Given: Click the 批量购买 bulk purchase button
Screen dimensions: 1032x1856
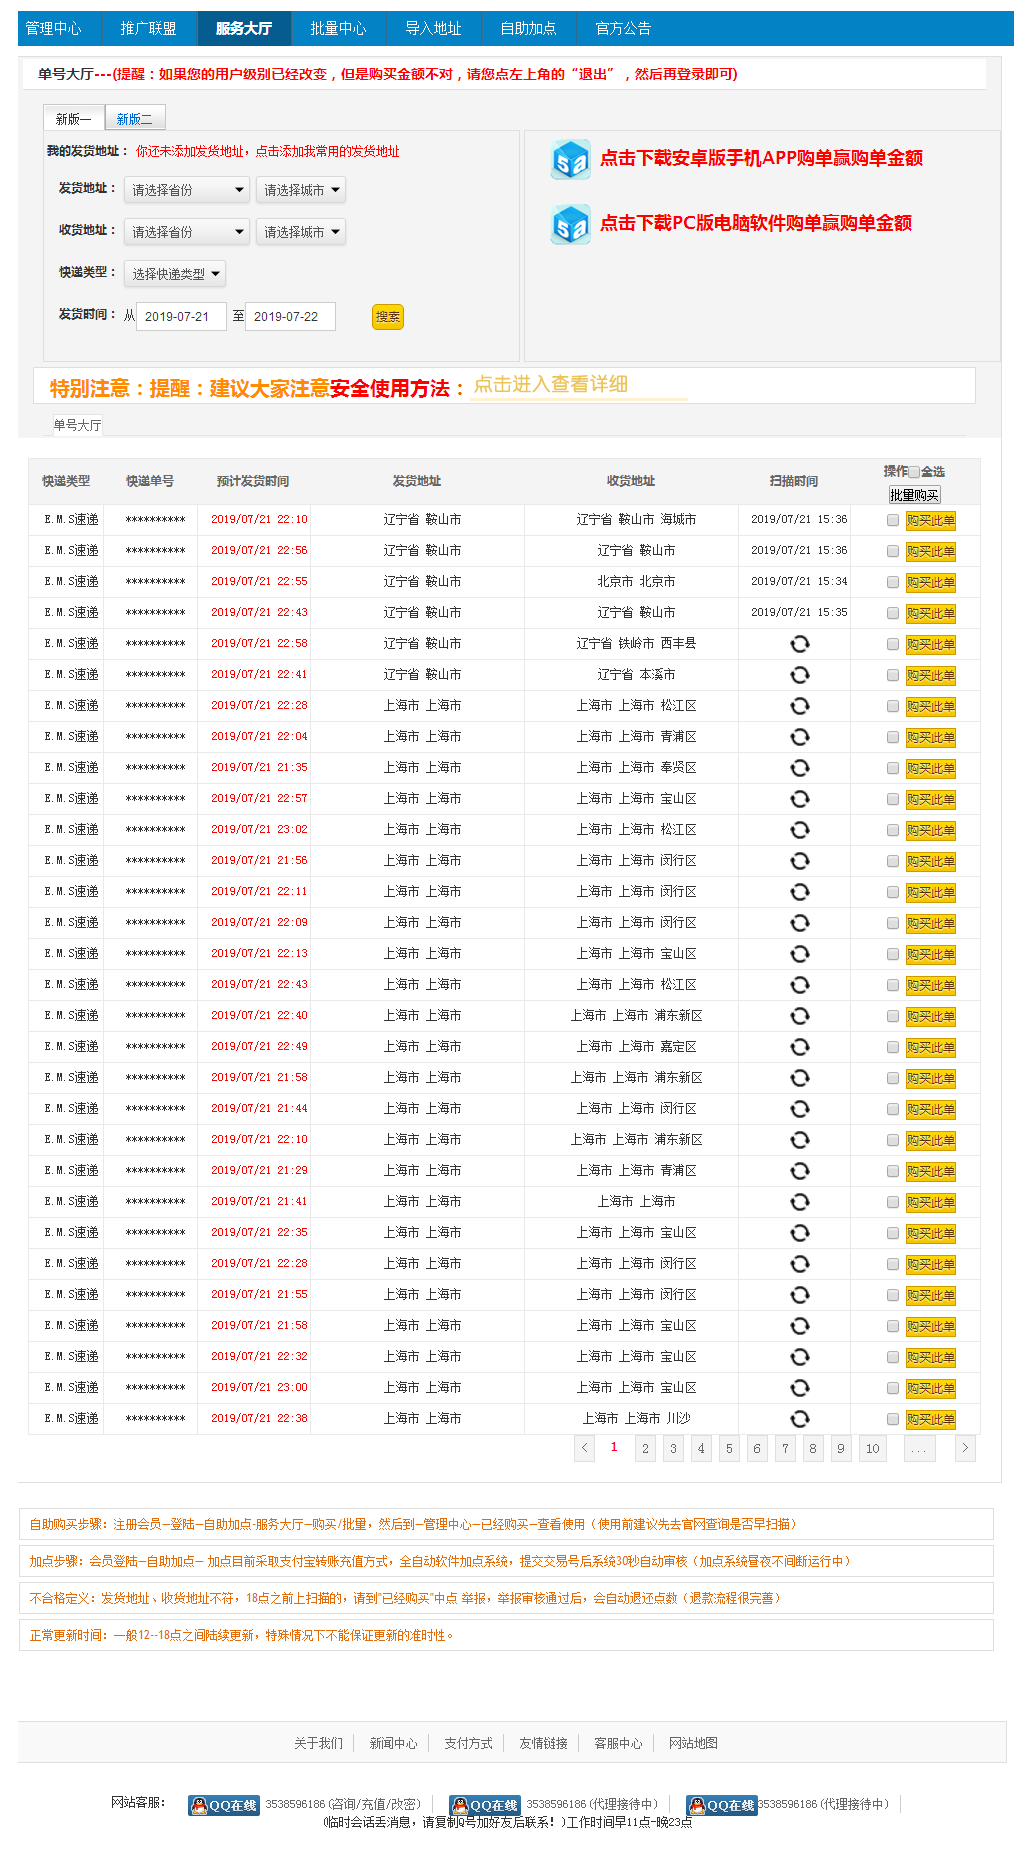Looking at the screenshot, I should (x=915, y=495).
